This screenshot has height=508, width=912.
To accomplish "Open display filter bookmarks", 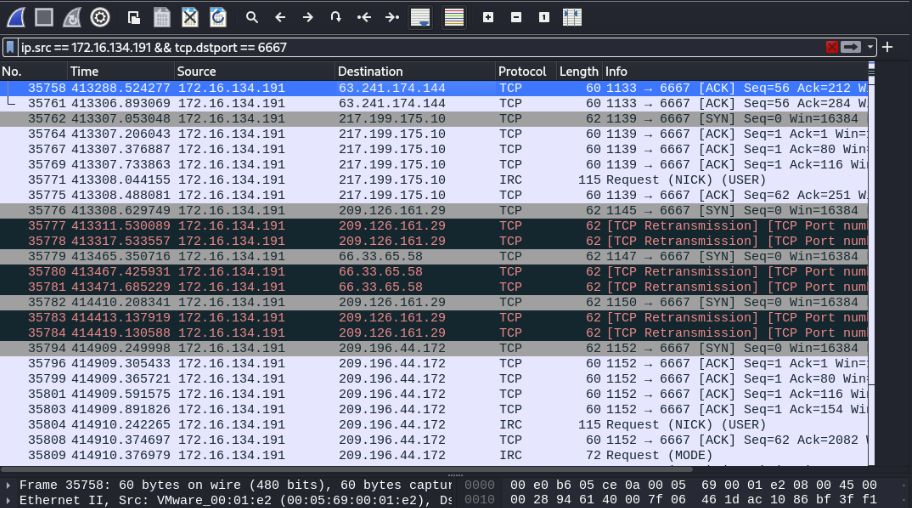I will [x=10, y=47].
